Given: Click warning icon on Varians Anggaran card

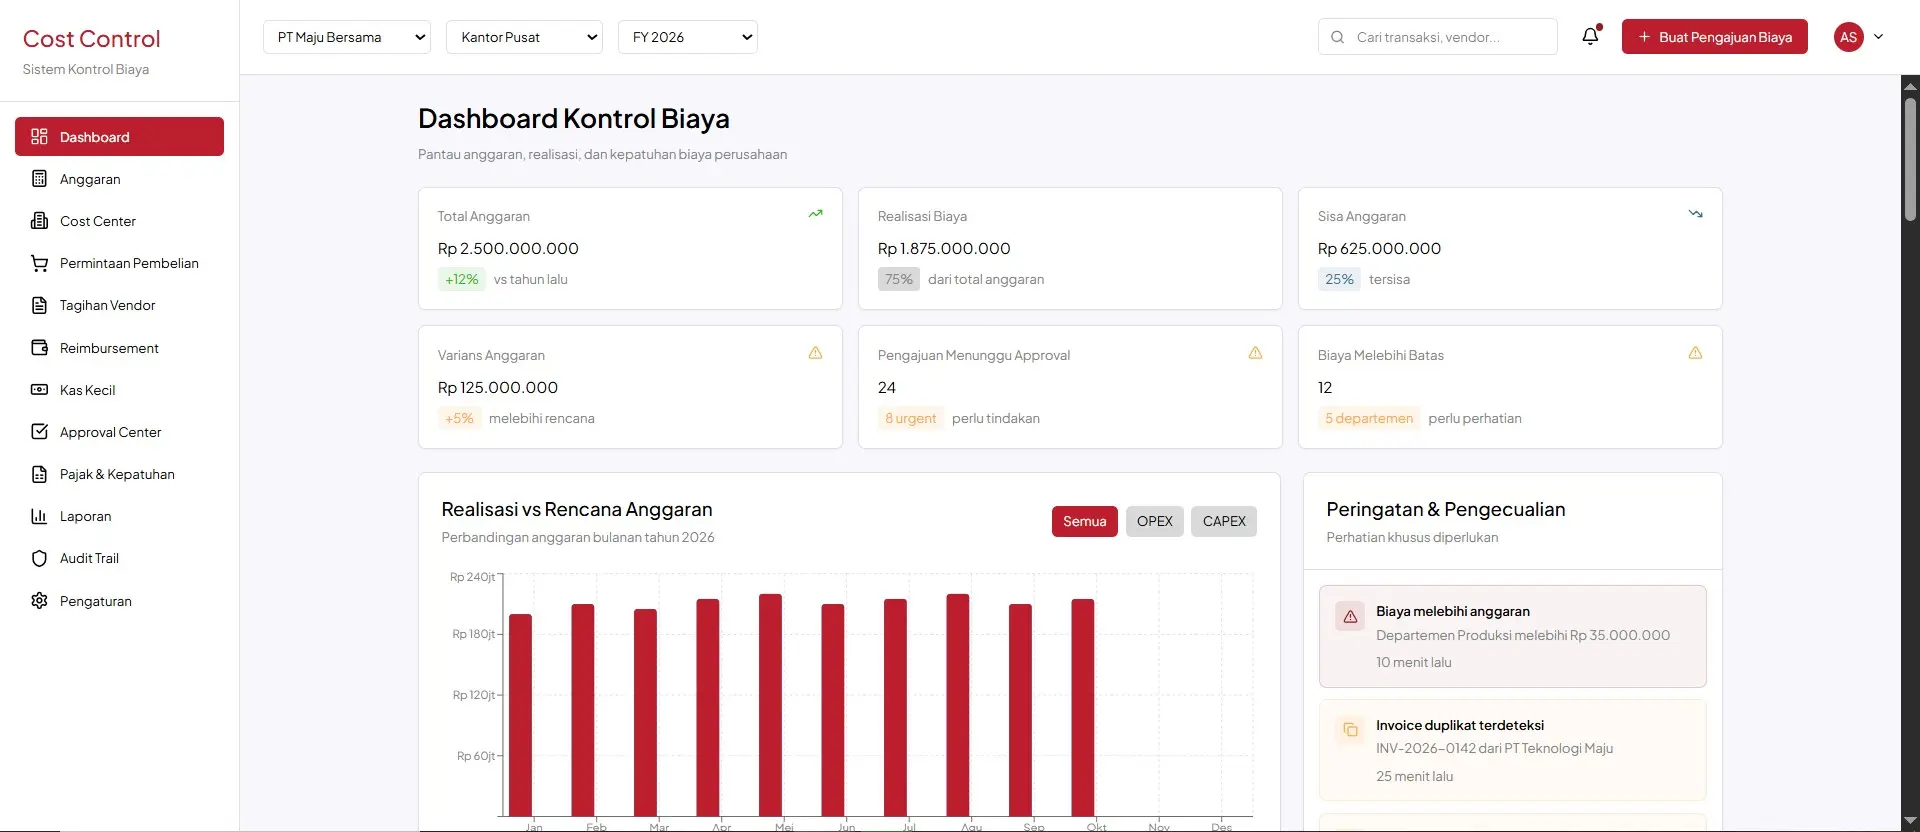Looking at the screenshot, I should point(815,353).
